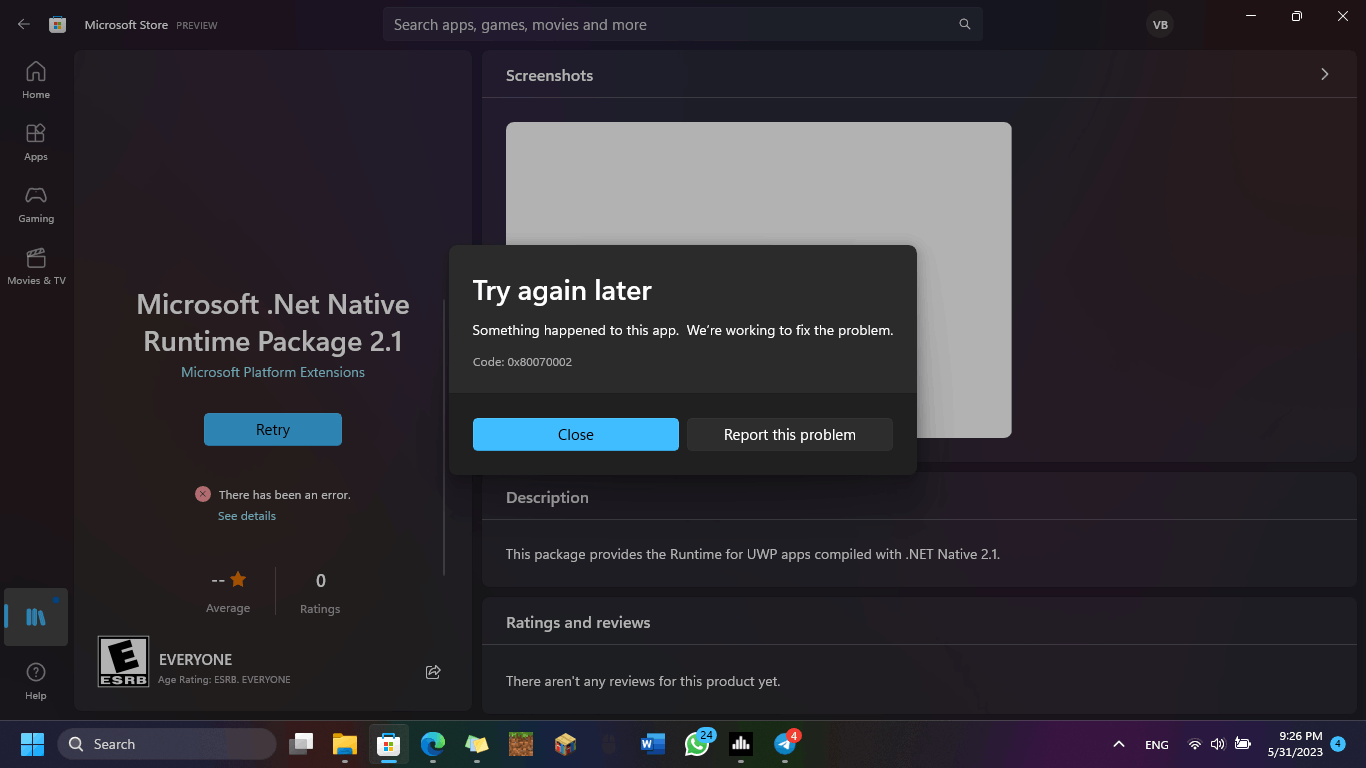1366x768 pixels.
Task: Retry the package installation
Action: tap(272, 429)
